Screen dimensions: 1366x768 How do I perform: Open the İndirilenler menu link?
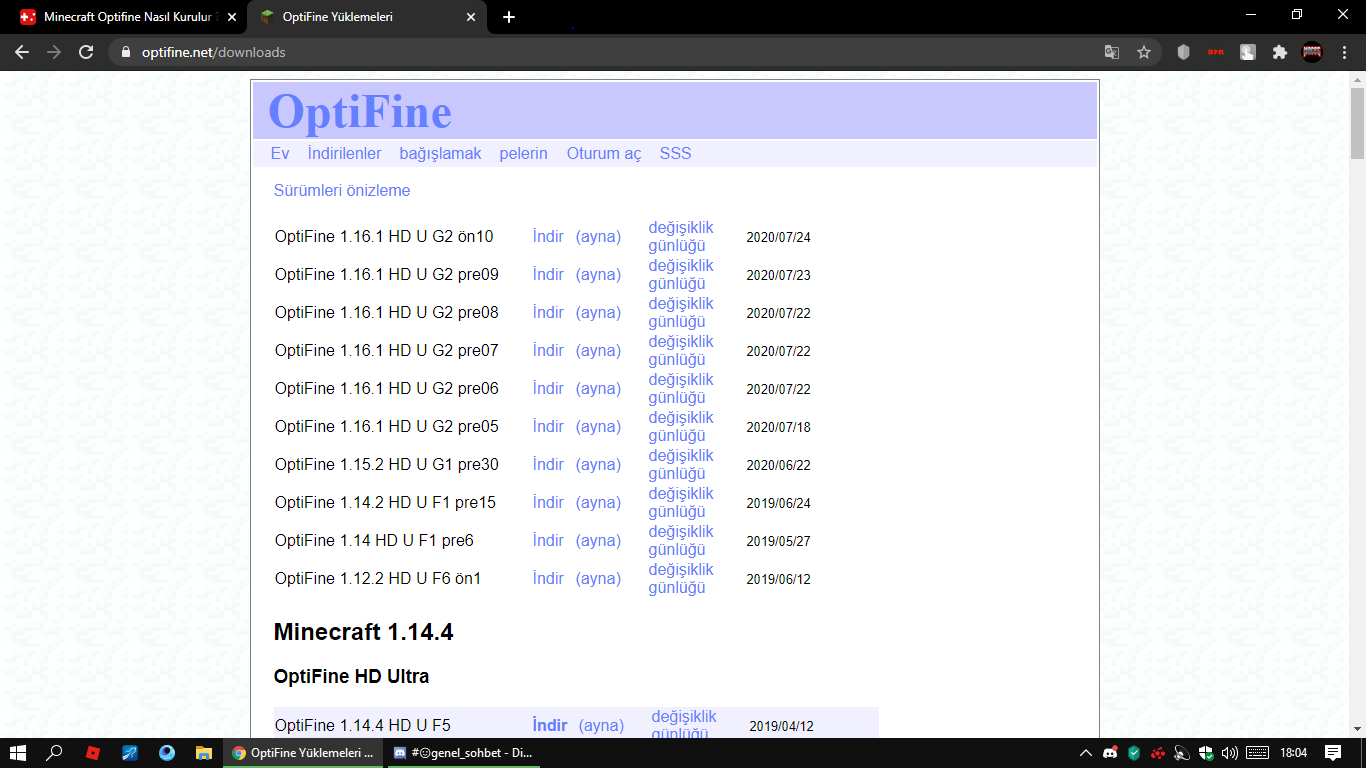click(x=344, y=154)
